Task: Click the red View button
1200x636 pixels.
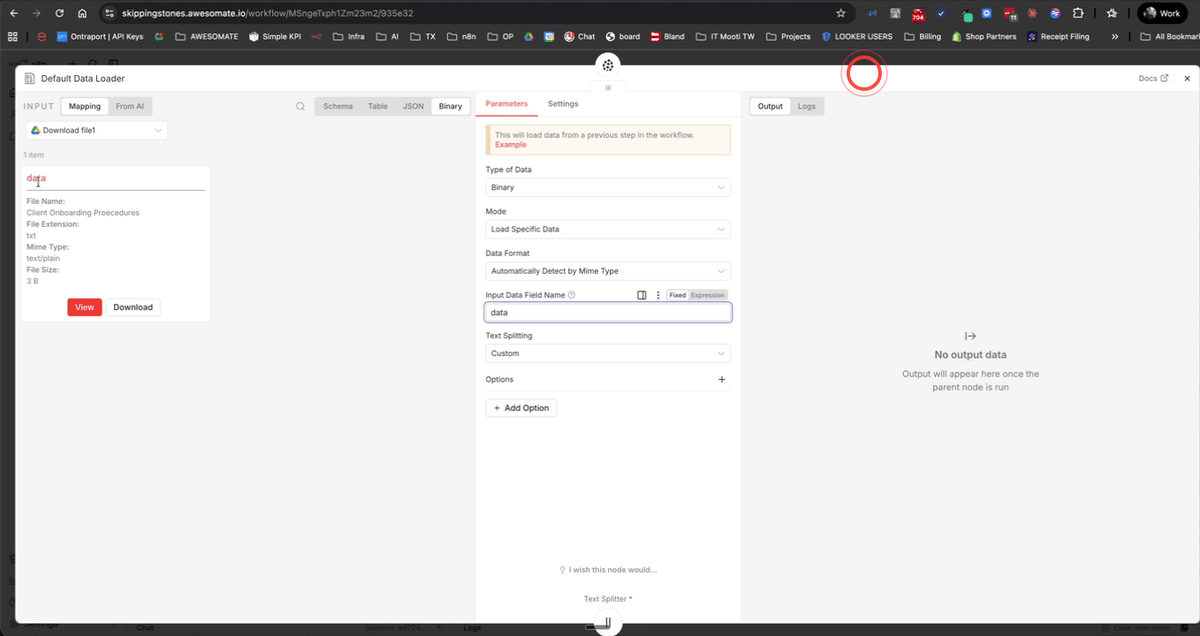Action: click(85, 307)
